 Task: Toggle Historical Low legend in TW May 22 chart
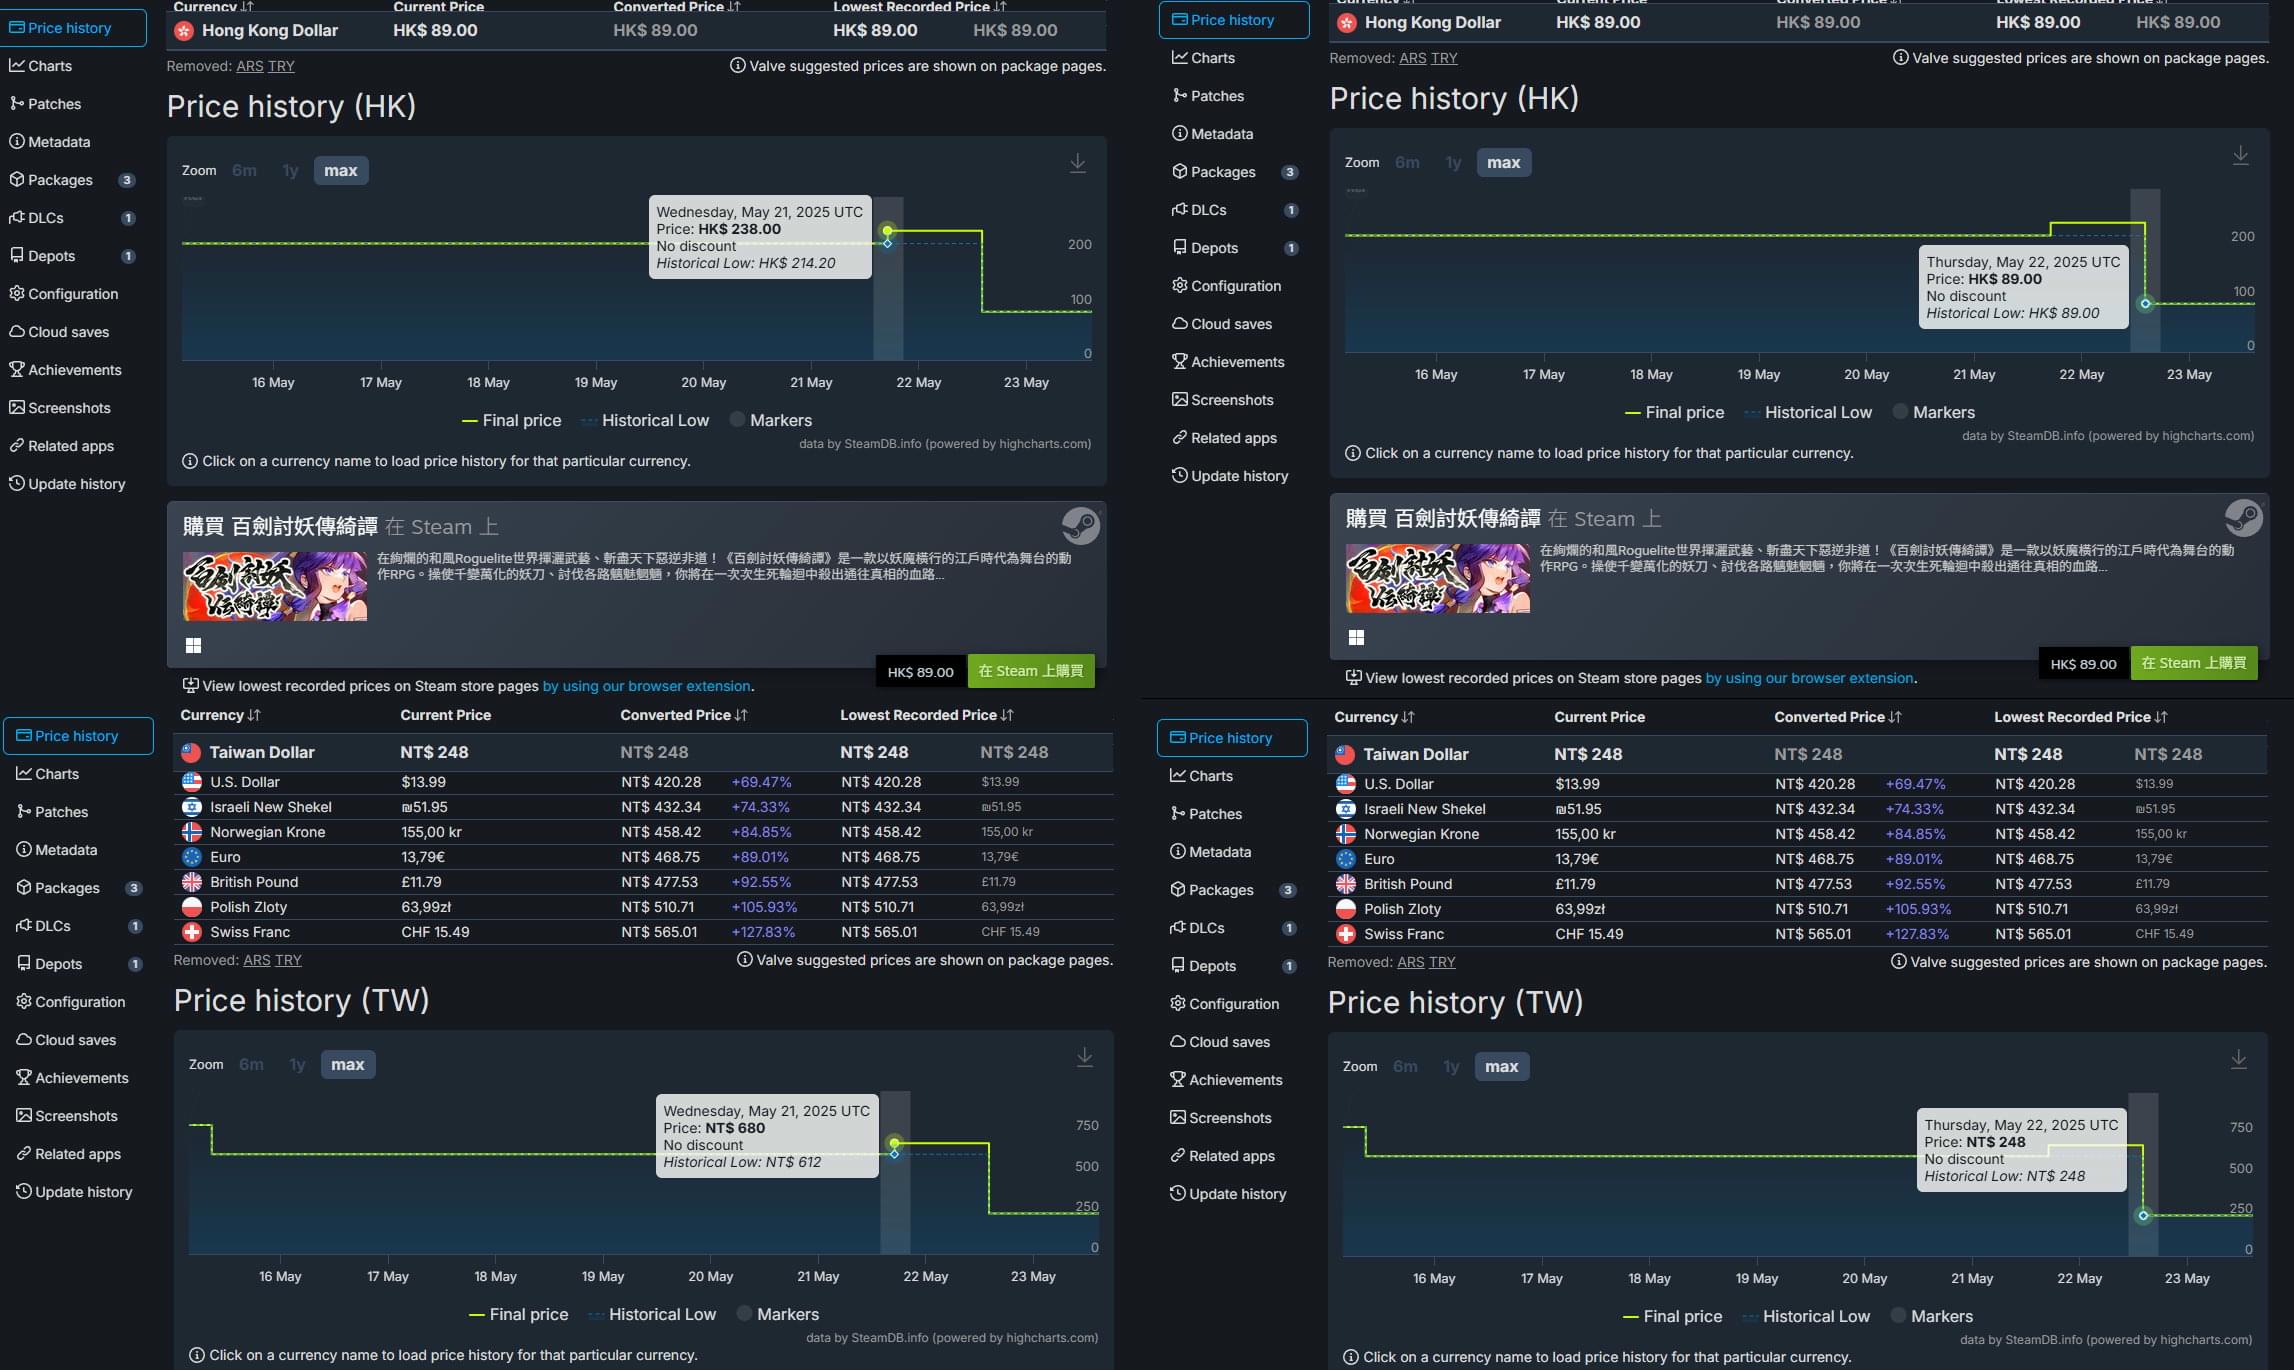point(1805,1316)
